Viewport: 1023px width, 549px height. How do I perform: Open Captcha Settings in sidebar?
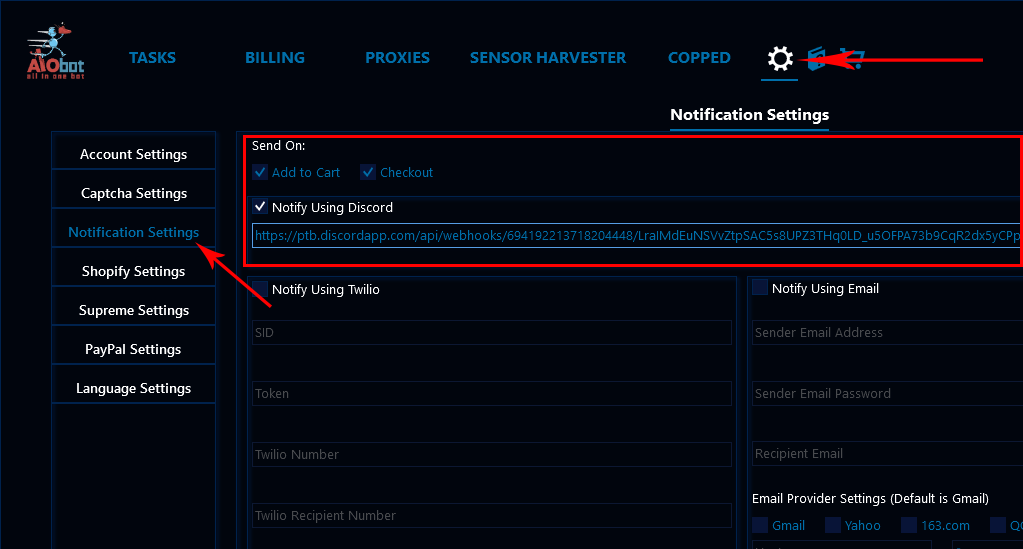pyautogui.click(x=134, y=193)
